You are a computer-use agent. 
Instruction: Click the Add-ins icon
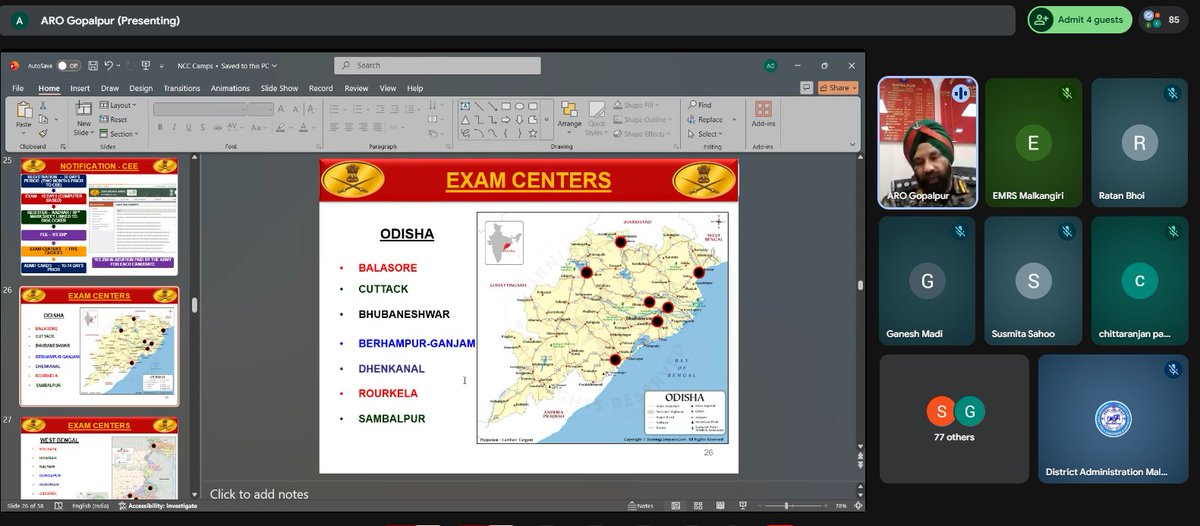pos(763,109)
